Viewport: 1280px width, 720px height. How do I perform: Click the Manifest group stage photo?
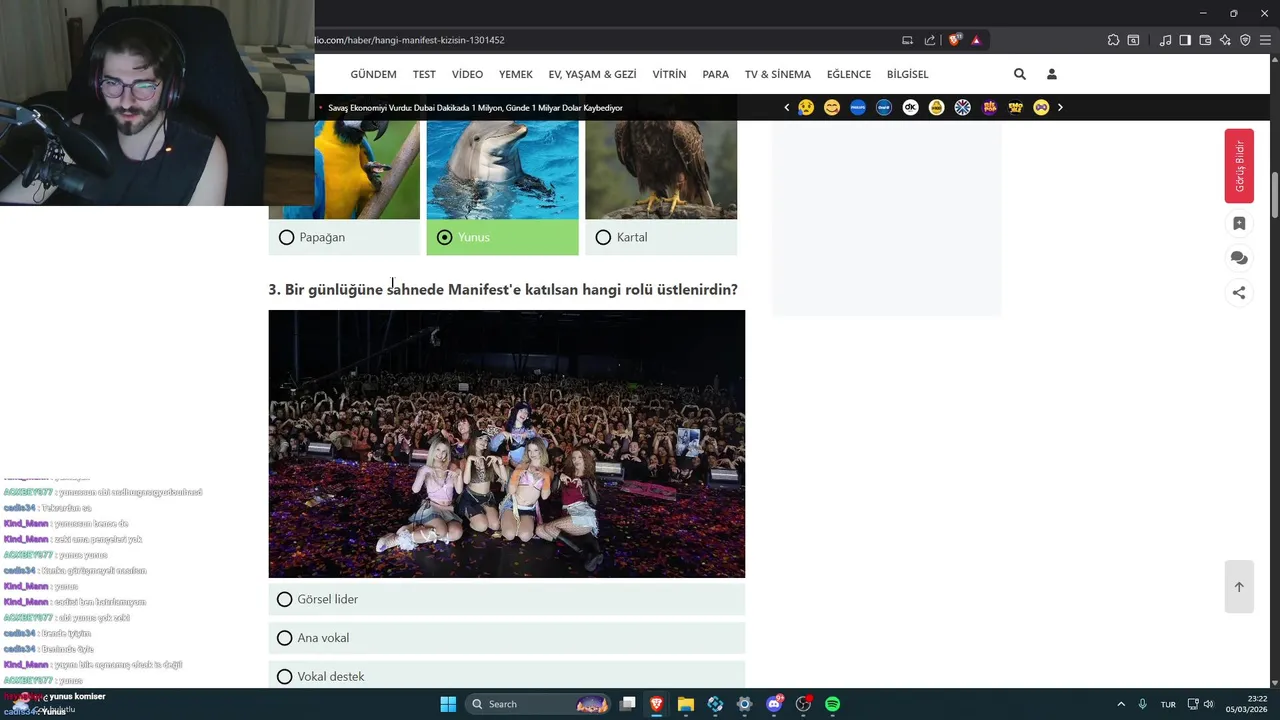click(507, 444)
